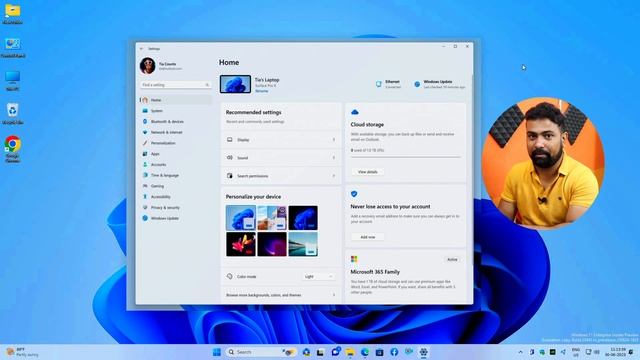
Task: Click the Settings back arrow
Action: pyautogui.click(x=142, y=49)
